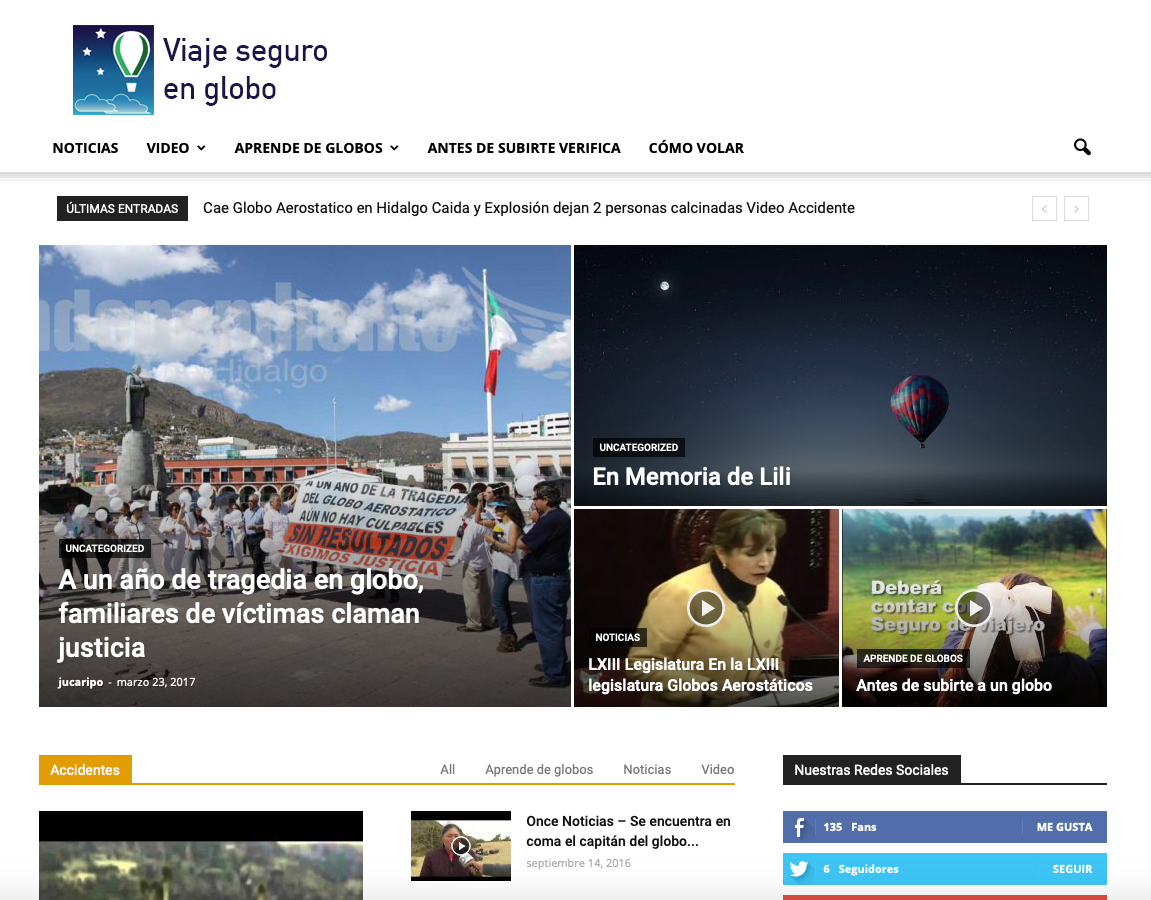Click the APRENDE DE GLOBOS category tag
1151x900 pixels.
912,658
